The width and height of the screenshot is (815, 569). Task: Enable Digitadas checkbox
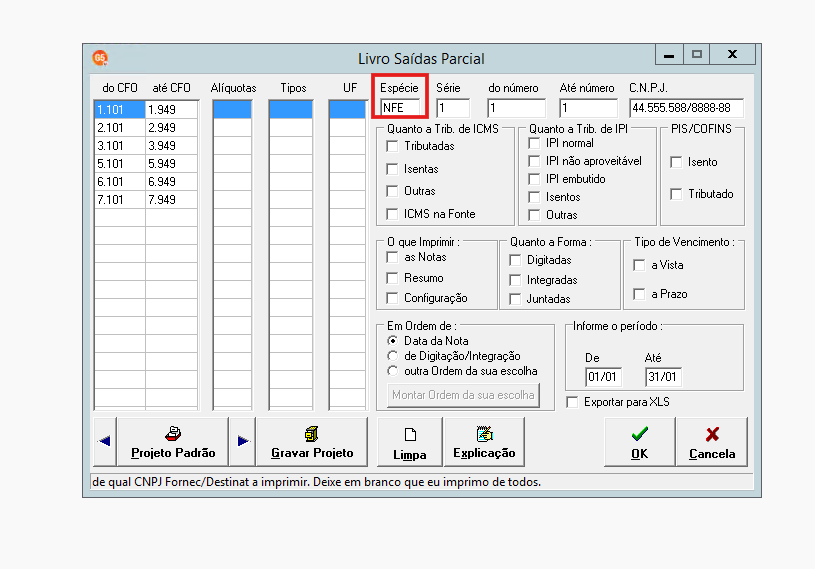tap(515, 260)
